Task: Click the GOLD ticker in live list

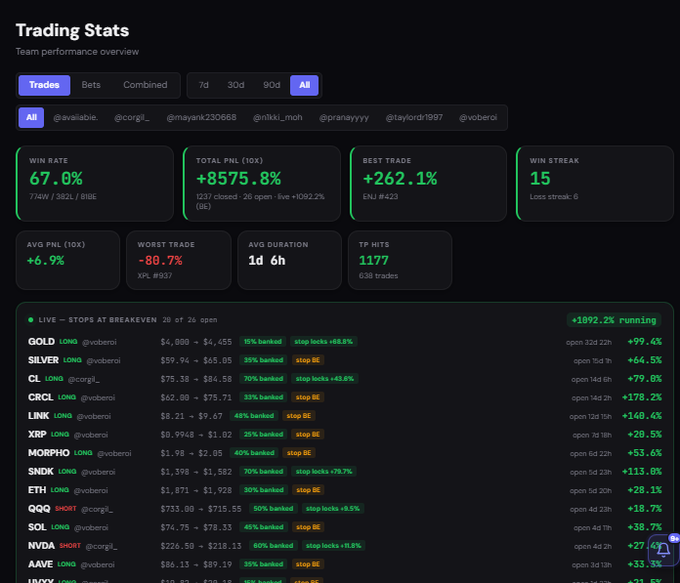Action: (x=41, y=342)
